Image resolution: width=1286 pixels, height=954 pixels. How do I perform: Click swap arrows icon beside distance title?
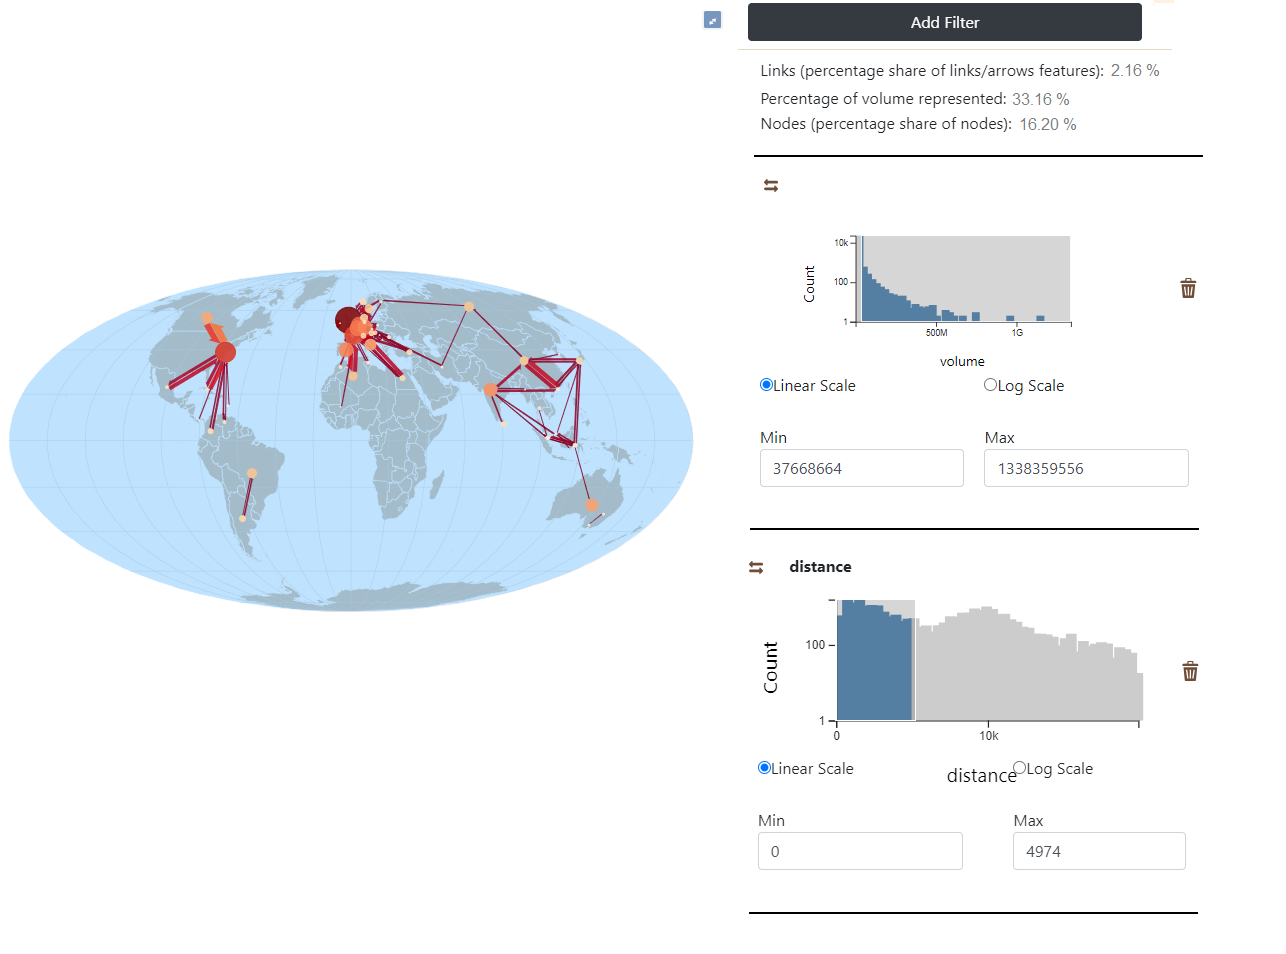[756, 567]
